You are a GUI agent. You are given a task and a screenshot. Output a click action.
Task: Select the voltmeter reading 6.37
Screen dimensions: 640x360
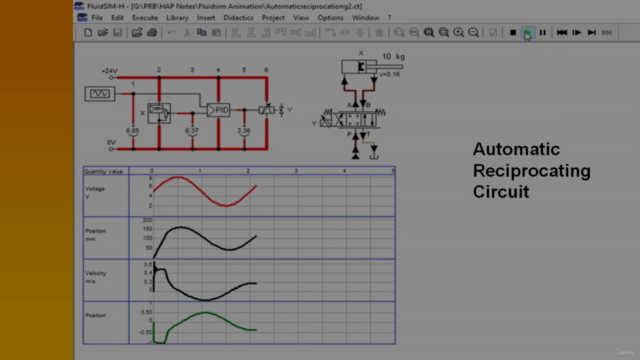coord(192,131)
